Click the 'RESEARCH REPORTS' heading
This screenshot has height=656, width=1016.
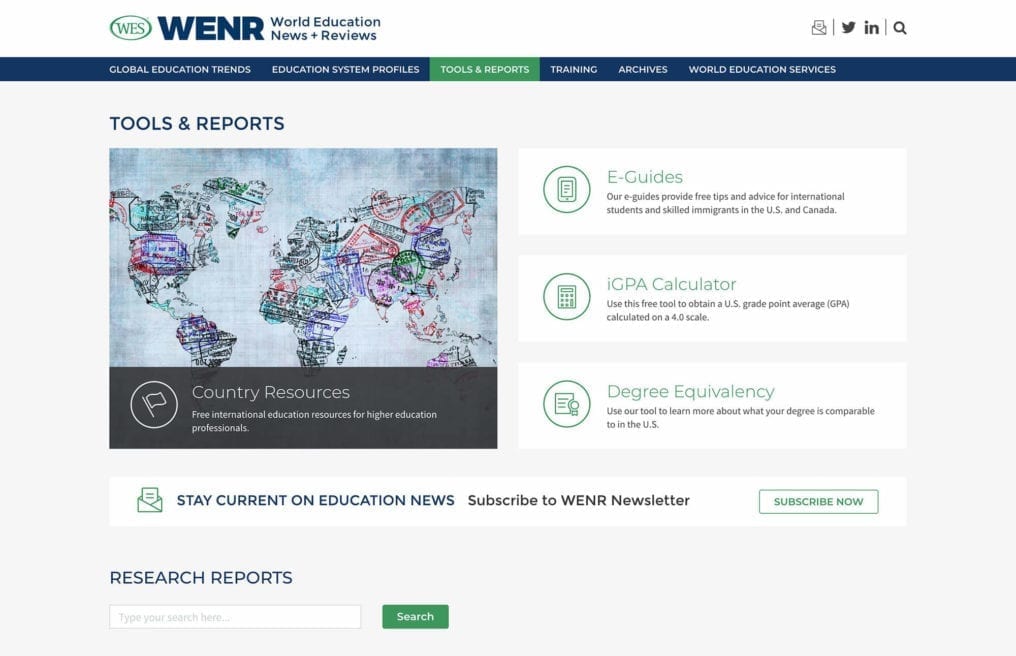(201, 578)
